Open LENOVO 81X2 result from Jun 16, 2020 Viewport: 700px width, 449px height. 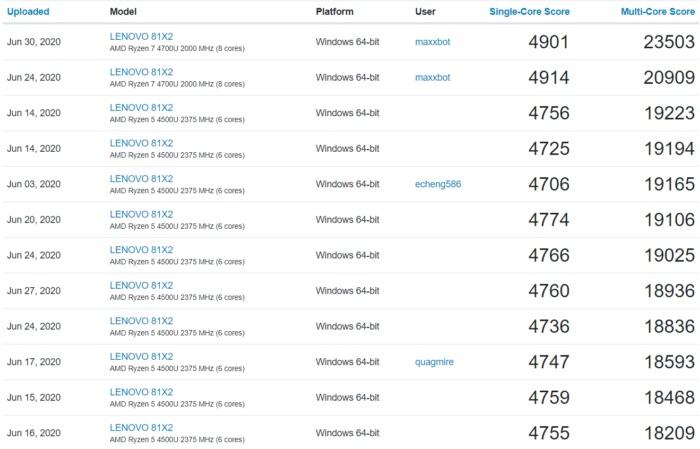coord(141,428)
